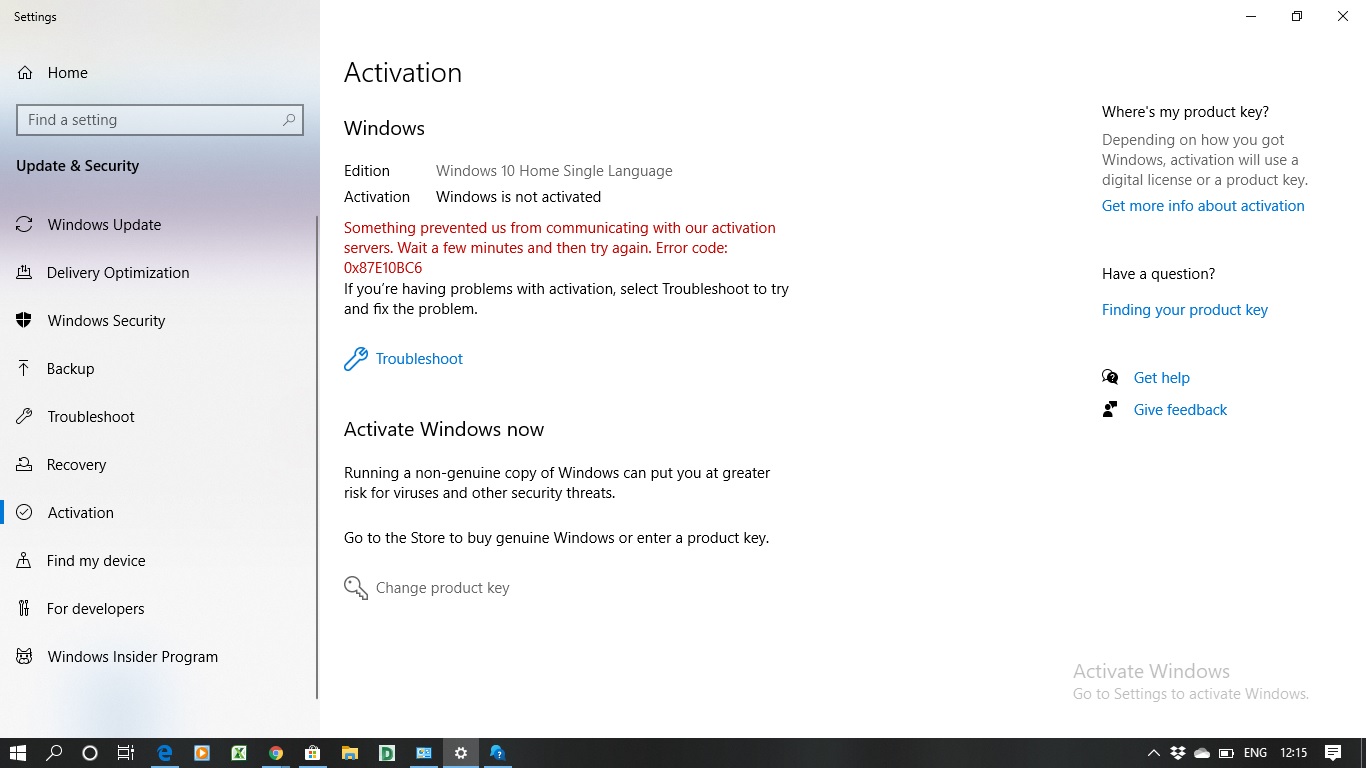
Task: Show hidden system tray icons
Action: (x=1153, y=753)
